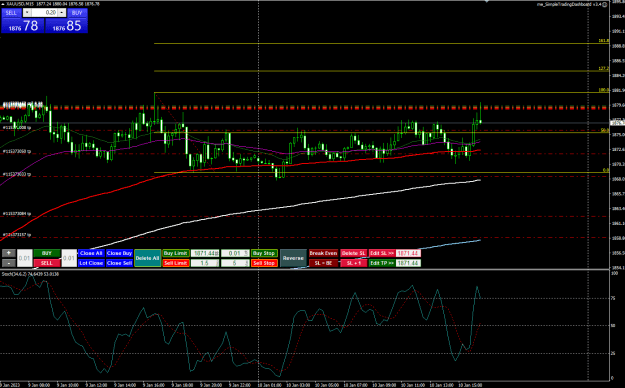The width and height of the screenshot is (625, 388).
Task: Click the XAUUSD,M15 chart title text
Action: click(20, 4)
